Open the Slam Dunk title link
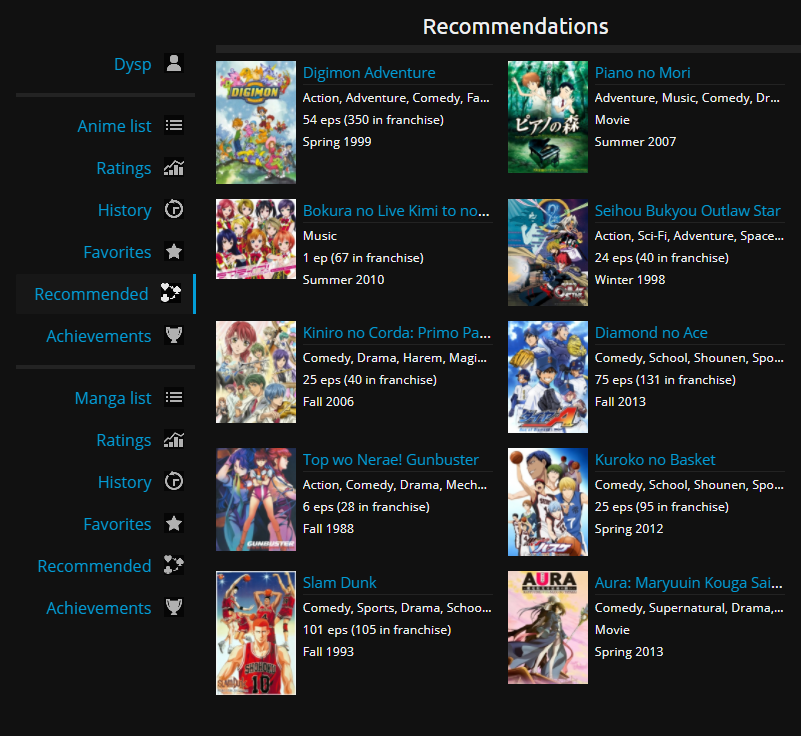 [339, 582]
